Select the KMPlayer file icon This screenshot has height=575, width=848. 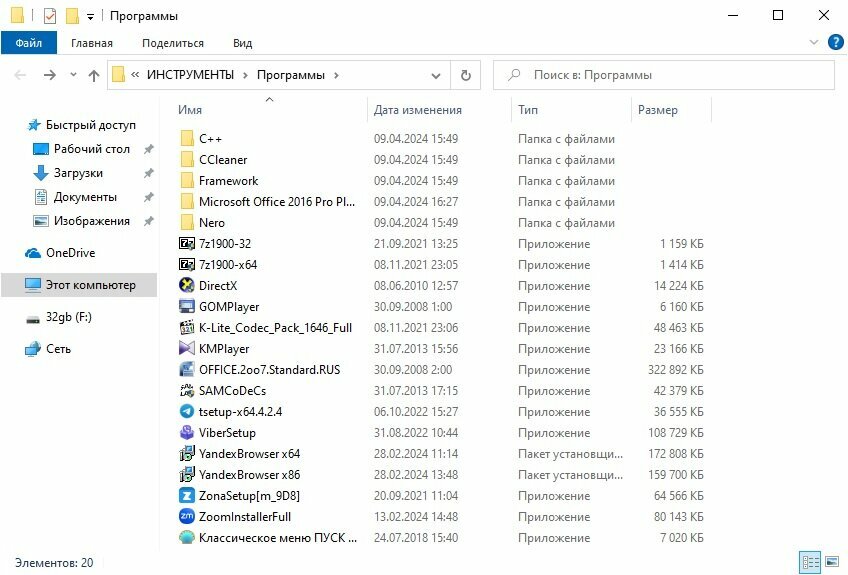pyautogui.click(x=187, y=348)
